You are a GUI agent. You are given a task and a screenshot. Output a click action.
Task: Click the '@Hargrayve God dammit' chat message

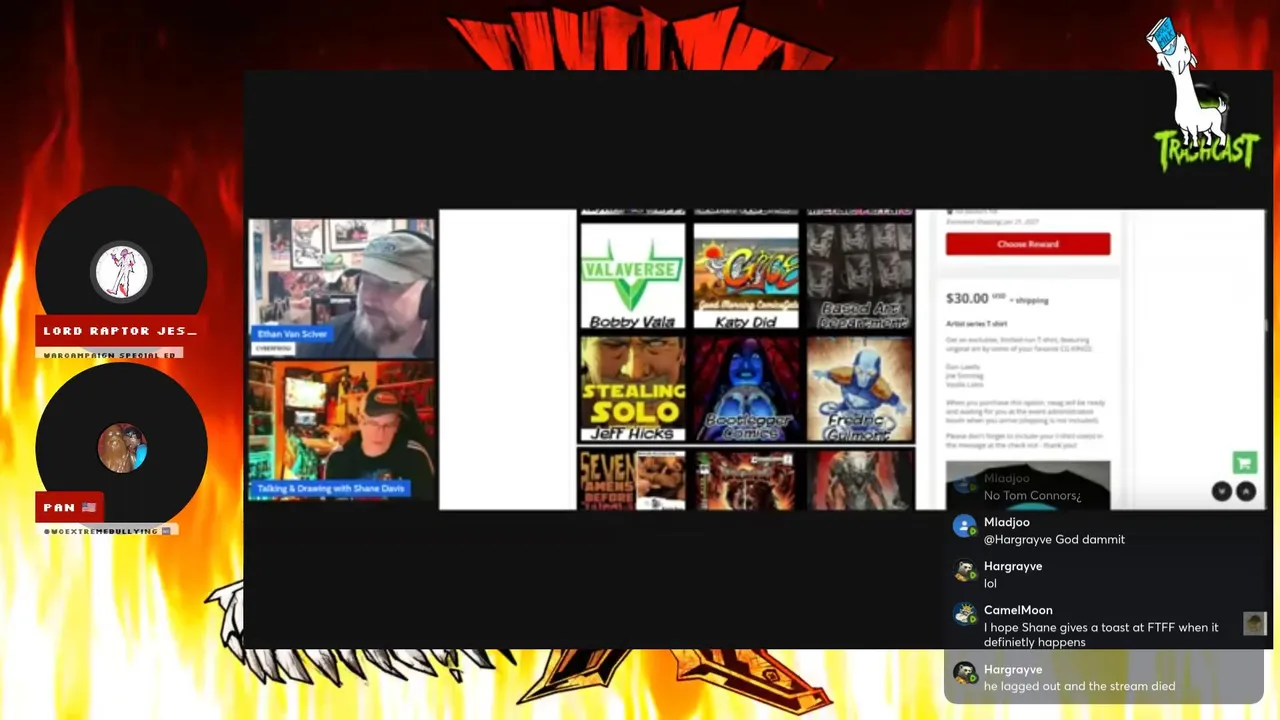(1054, 539)
